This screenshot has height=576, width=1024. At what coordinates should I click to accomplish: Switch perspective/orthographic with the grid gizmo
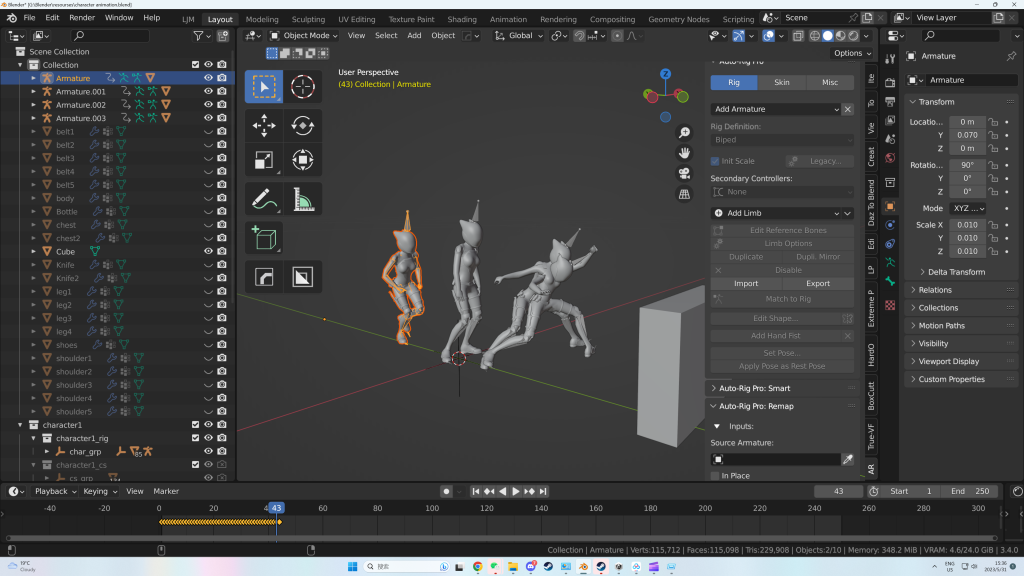tap(684, 194)
